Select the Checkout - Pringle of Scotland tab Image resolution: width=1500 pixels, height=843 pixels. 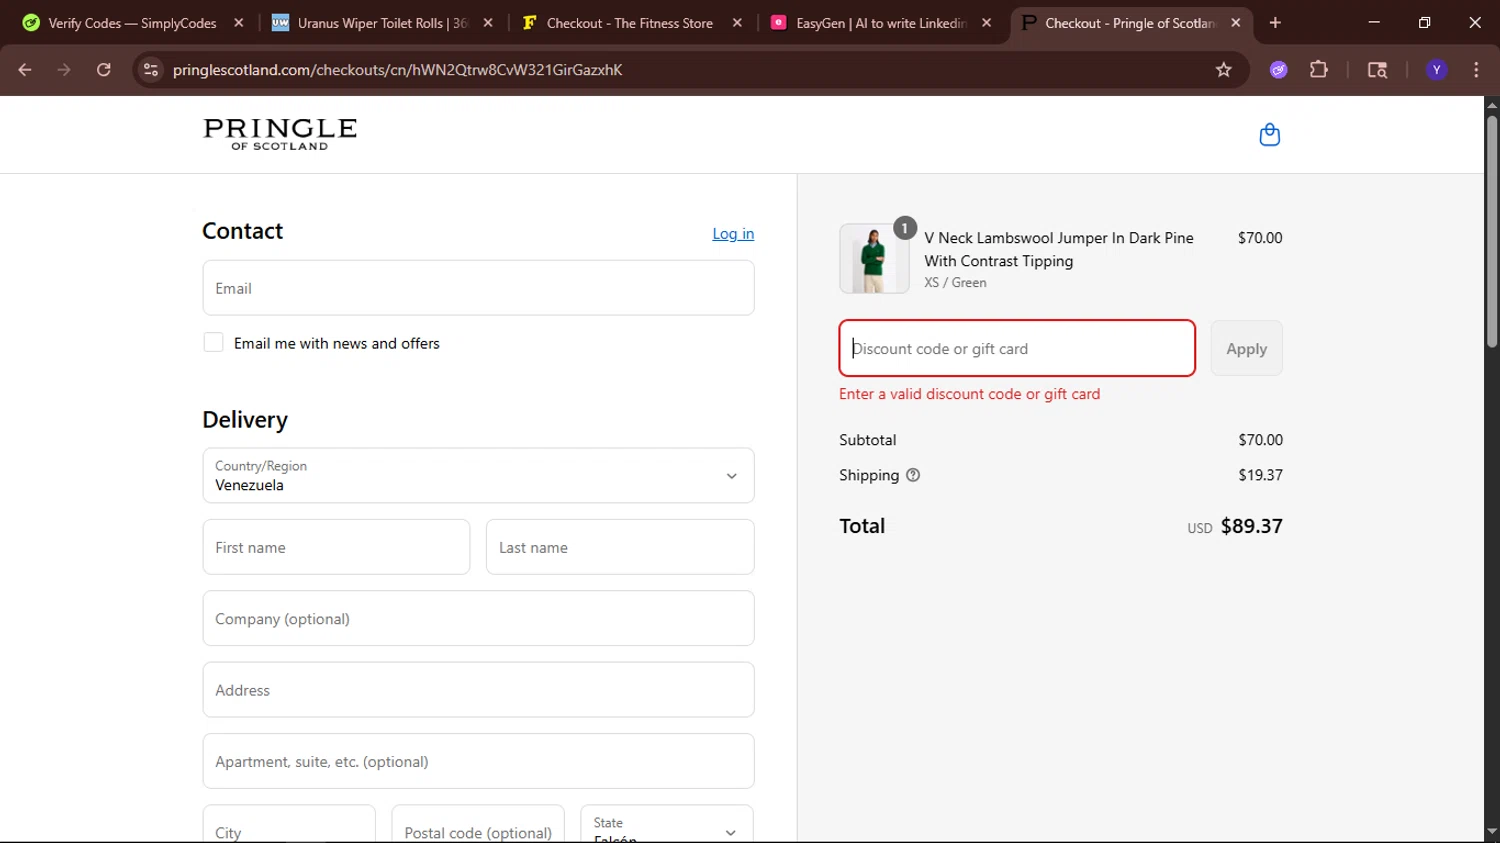pos(1129,22)
